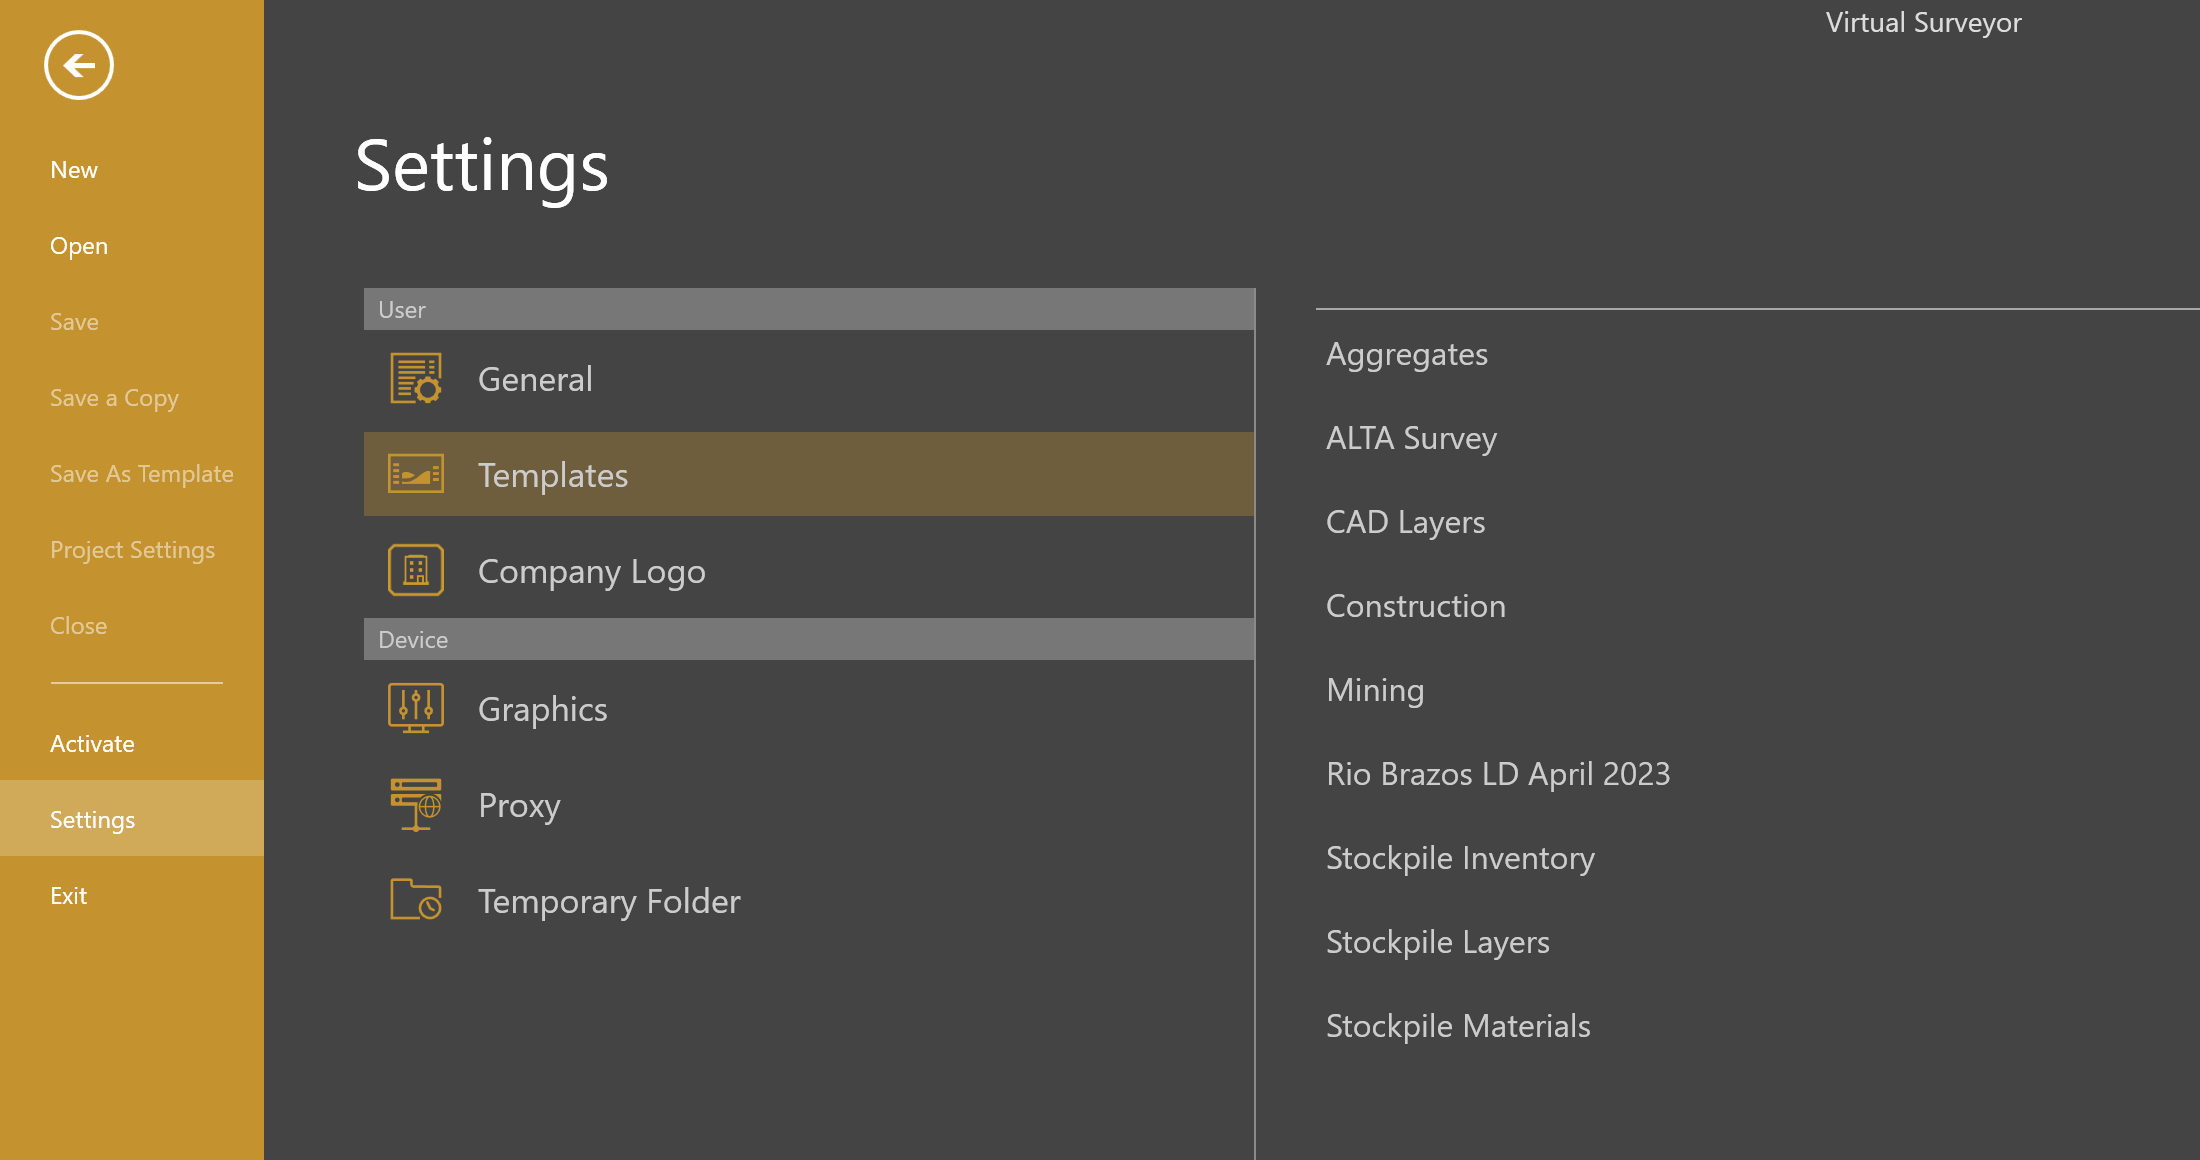Viewport: 2200px width, 1160px height.
Task: Click the General settings entry
Action: click(x=536, y=379)
